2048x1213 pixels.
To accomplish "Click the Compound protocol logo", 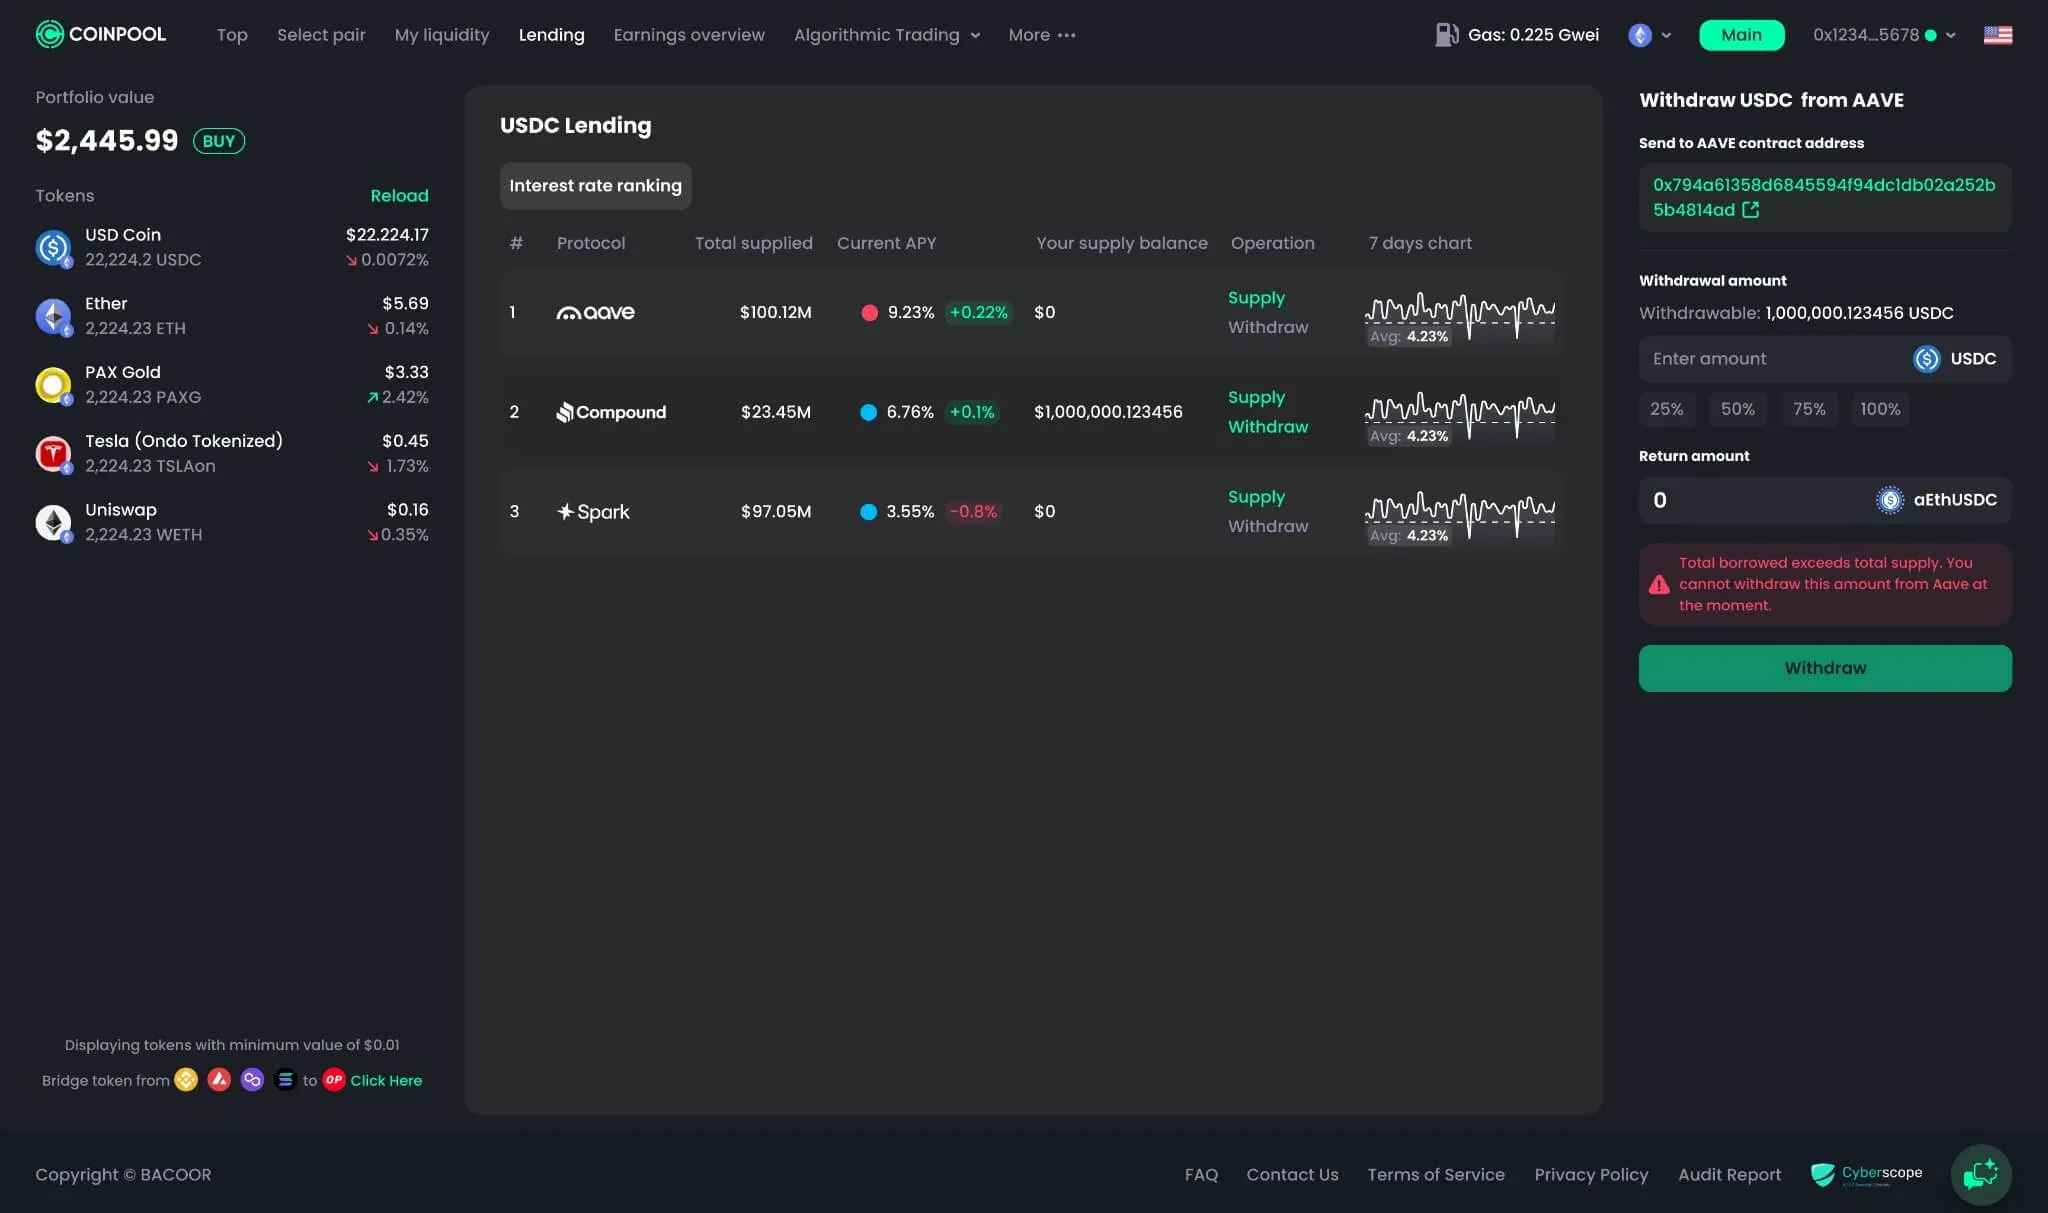I will tap(611, 412).
